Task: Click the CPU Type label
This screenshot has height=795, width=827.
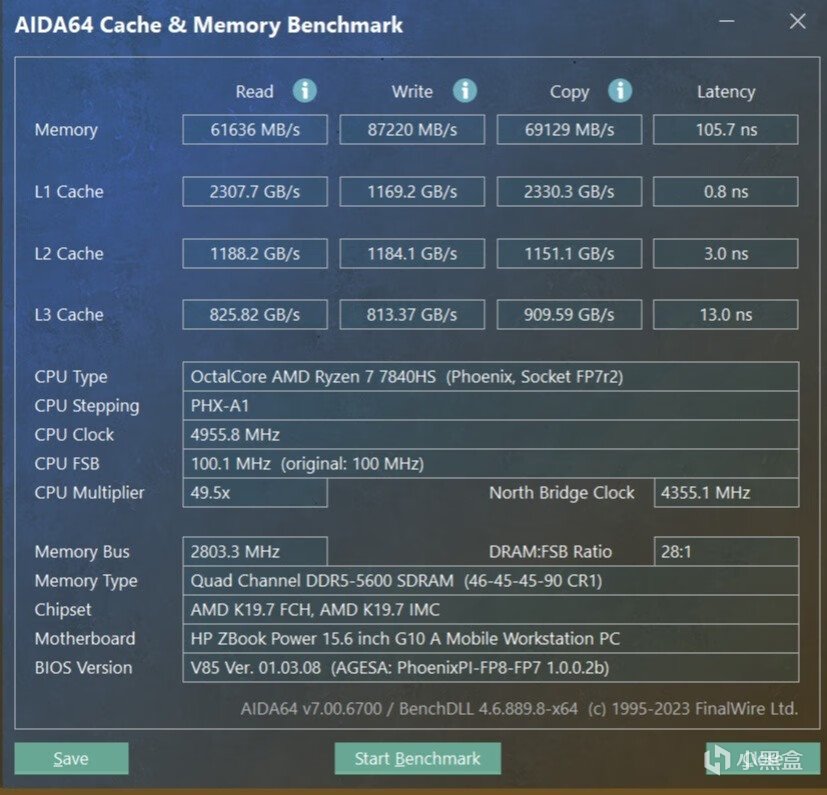Action: coord(71,377)
